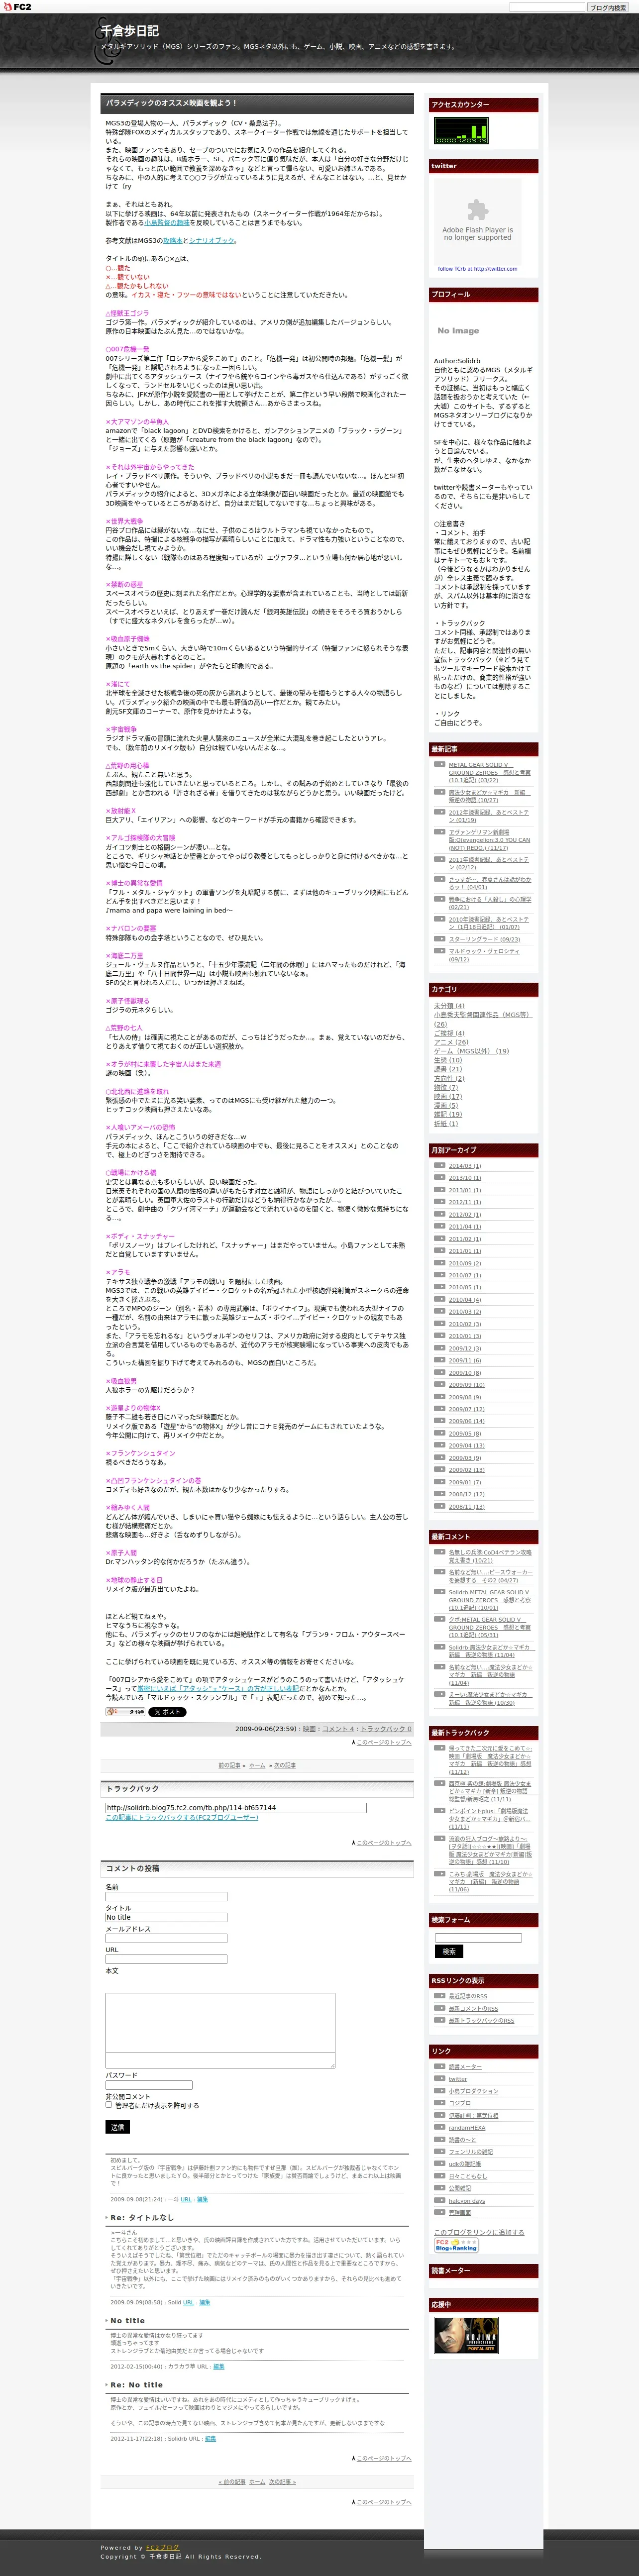Click arrow icon beside 2010/09 archive

click(x=439, y=1262)
